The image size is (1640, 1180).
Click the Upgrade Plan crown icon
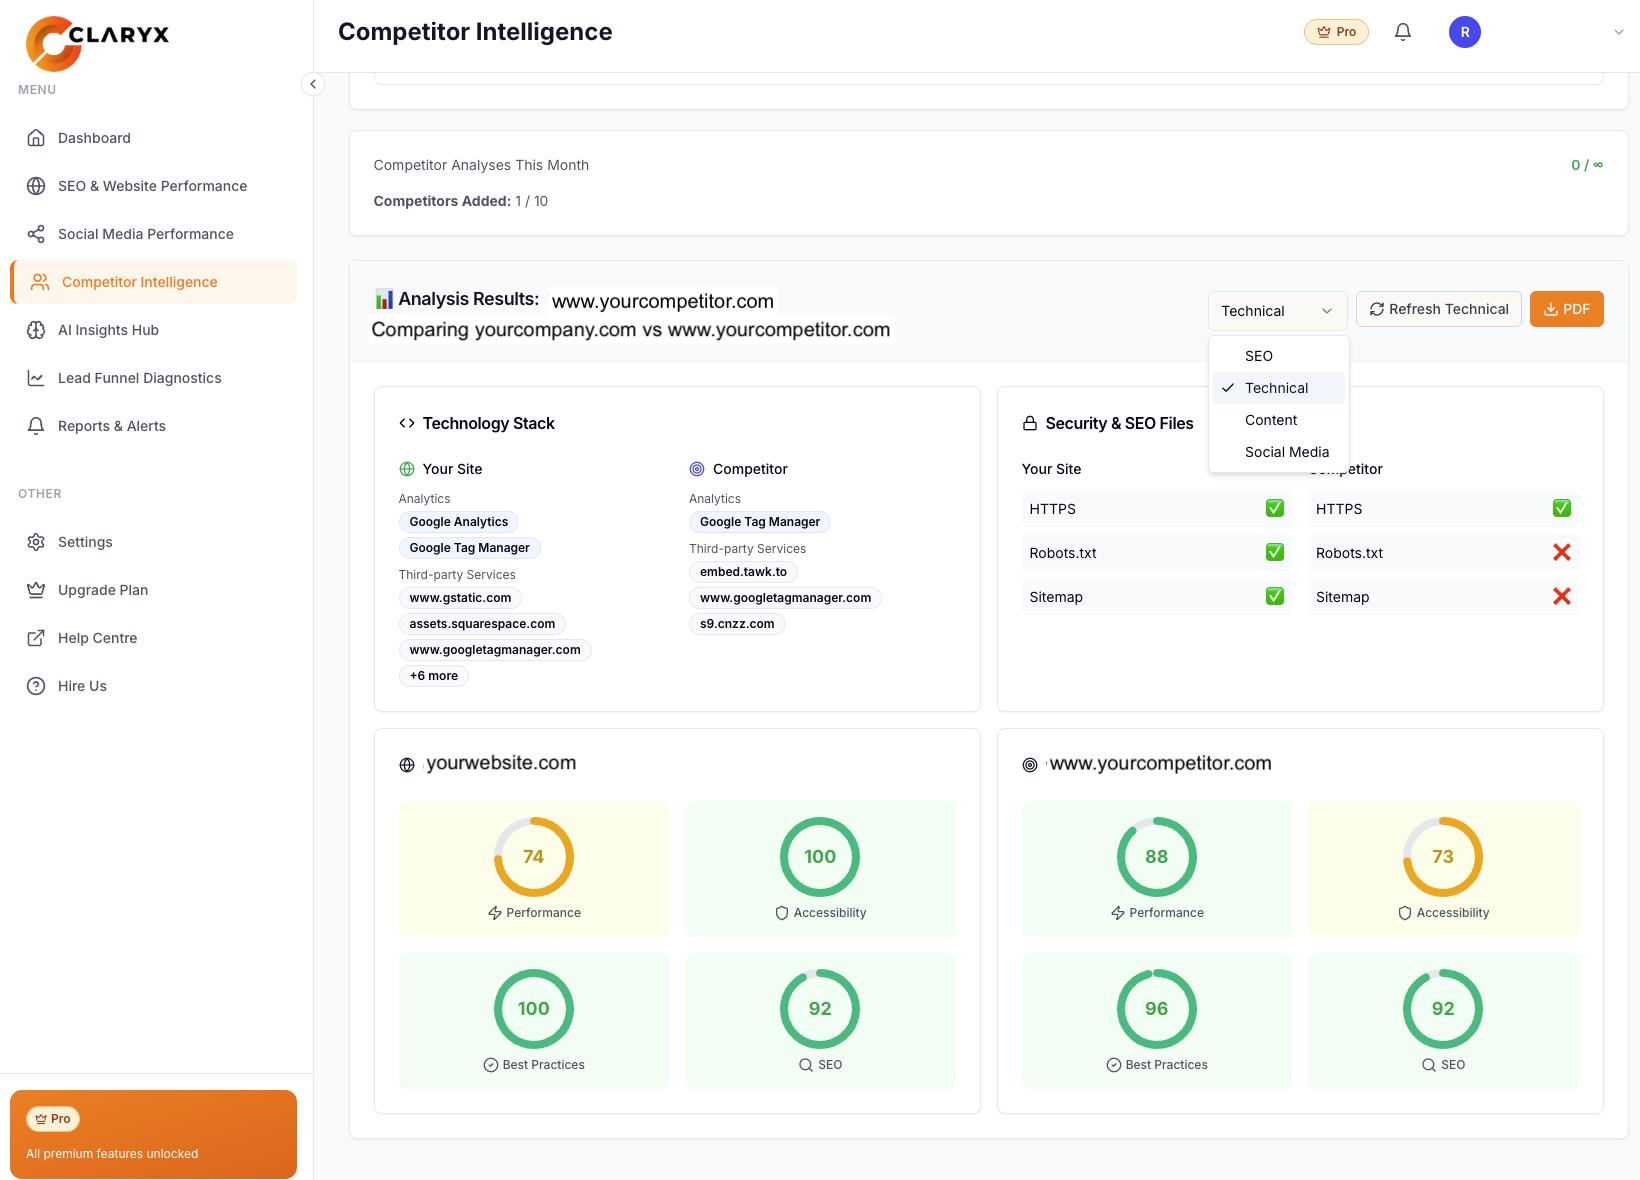click(36, 590)
